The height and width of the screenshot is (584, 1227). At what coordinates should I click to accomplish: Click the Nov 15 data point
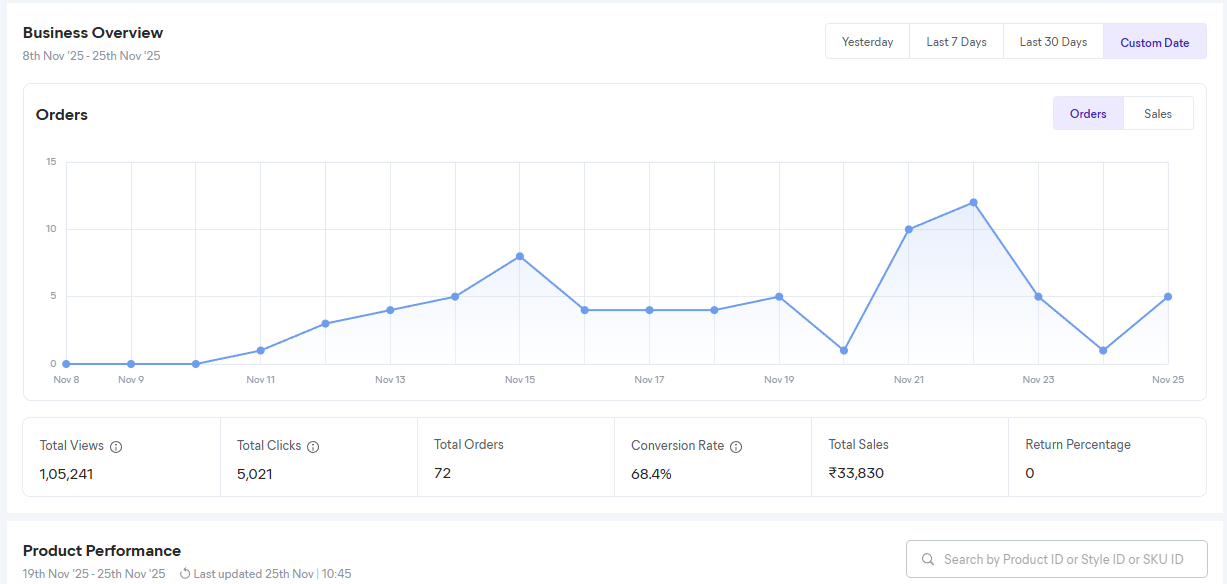pyautogui.click(x=520, y=257)
